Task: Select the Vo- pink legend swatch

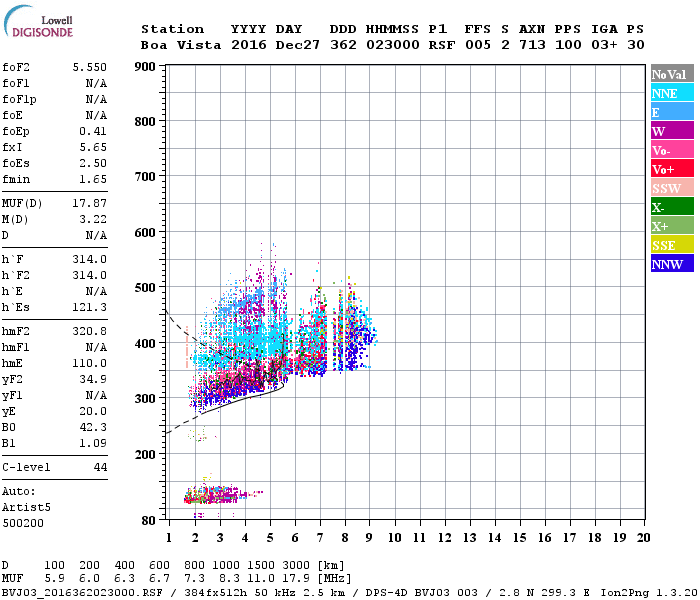Action: [x=672, y=150]
